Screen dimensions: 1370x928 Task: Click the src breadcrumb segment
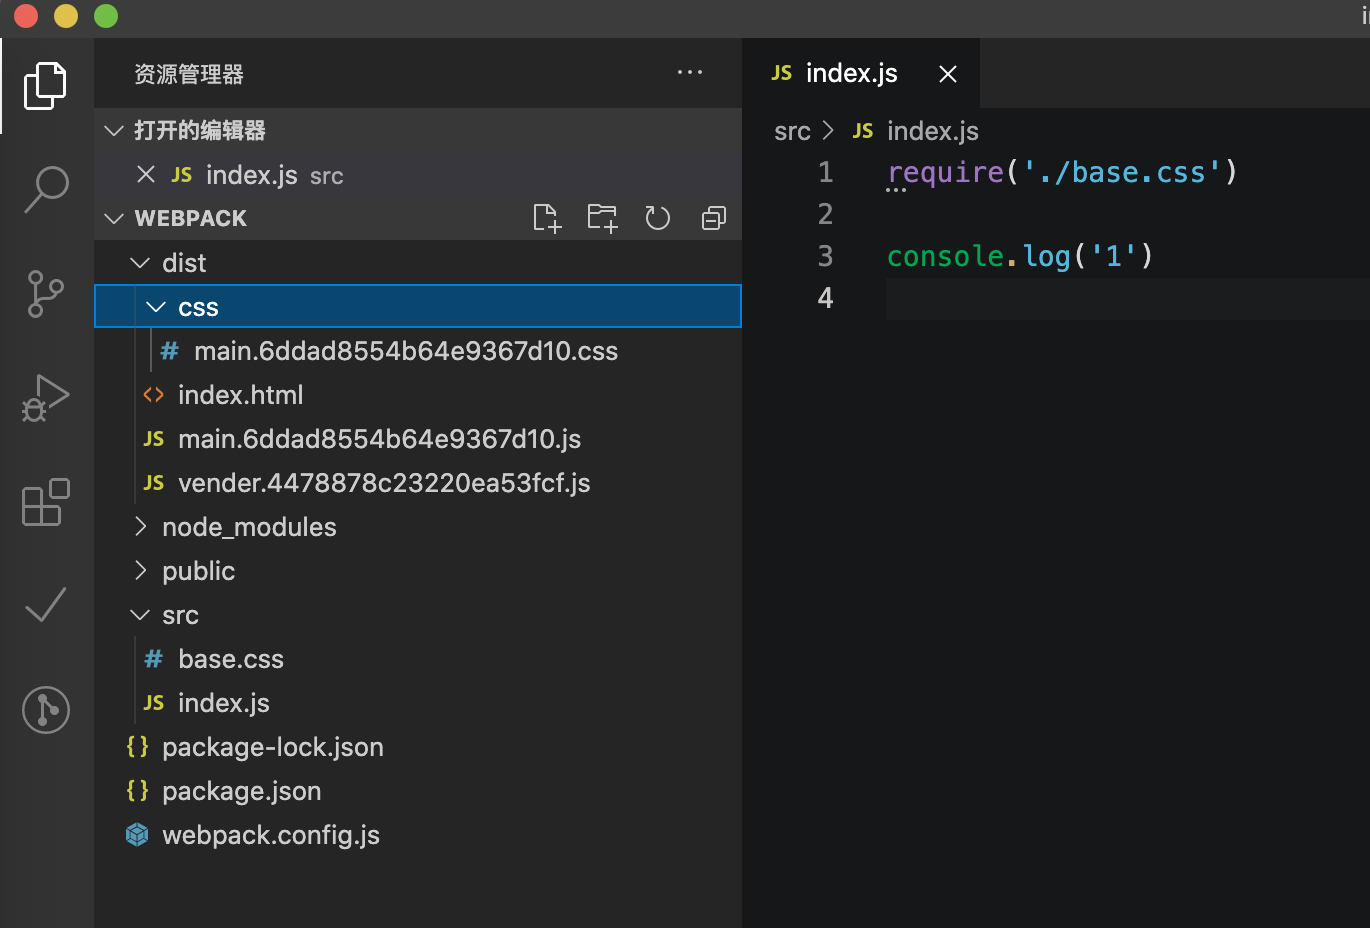click(792, 131)
